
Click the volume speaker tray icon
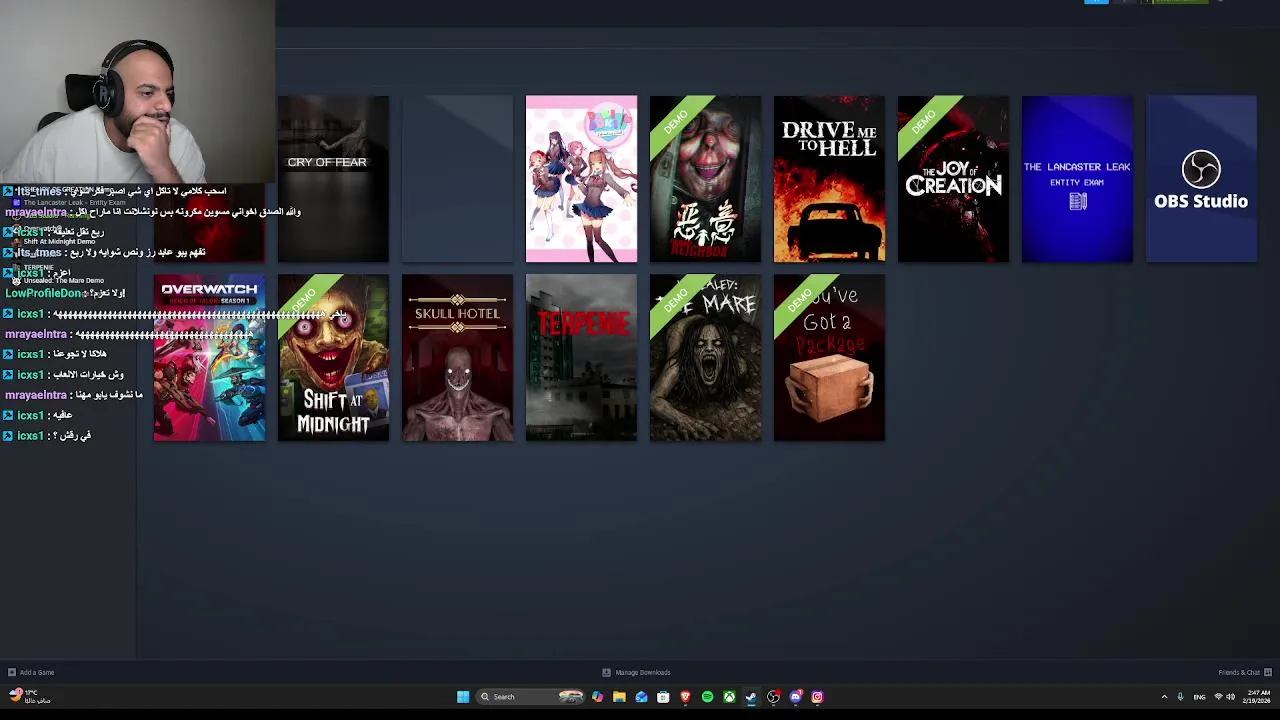click(1231, 697)
